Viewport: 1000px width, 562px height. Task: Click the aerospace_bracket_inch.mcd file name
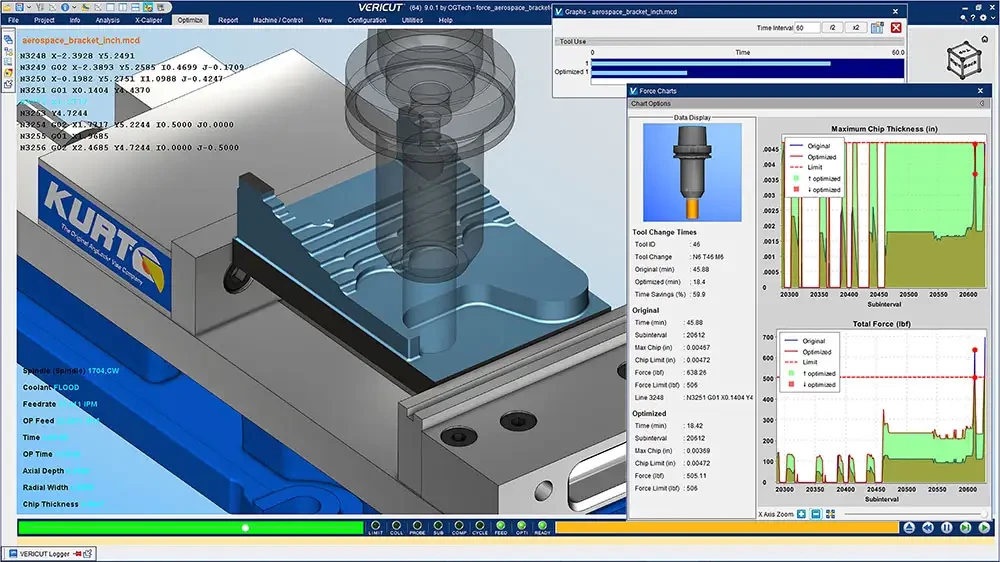(81, 40)
